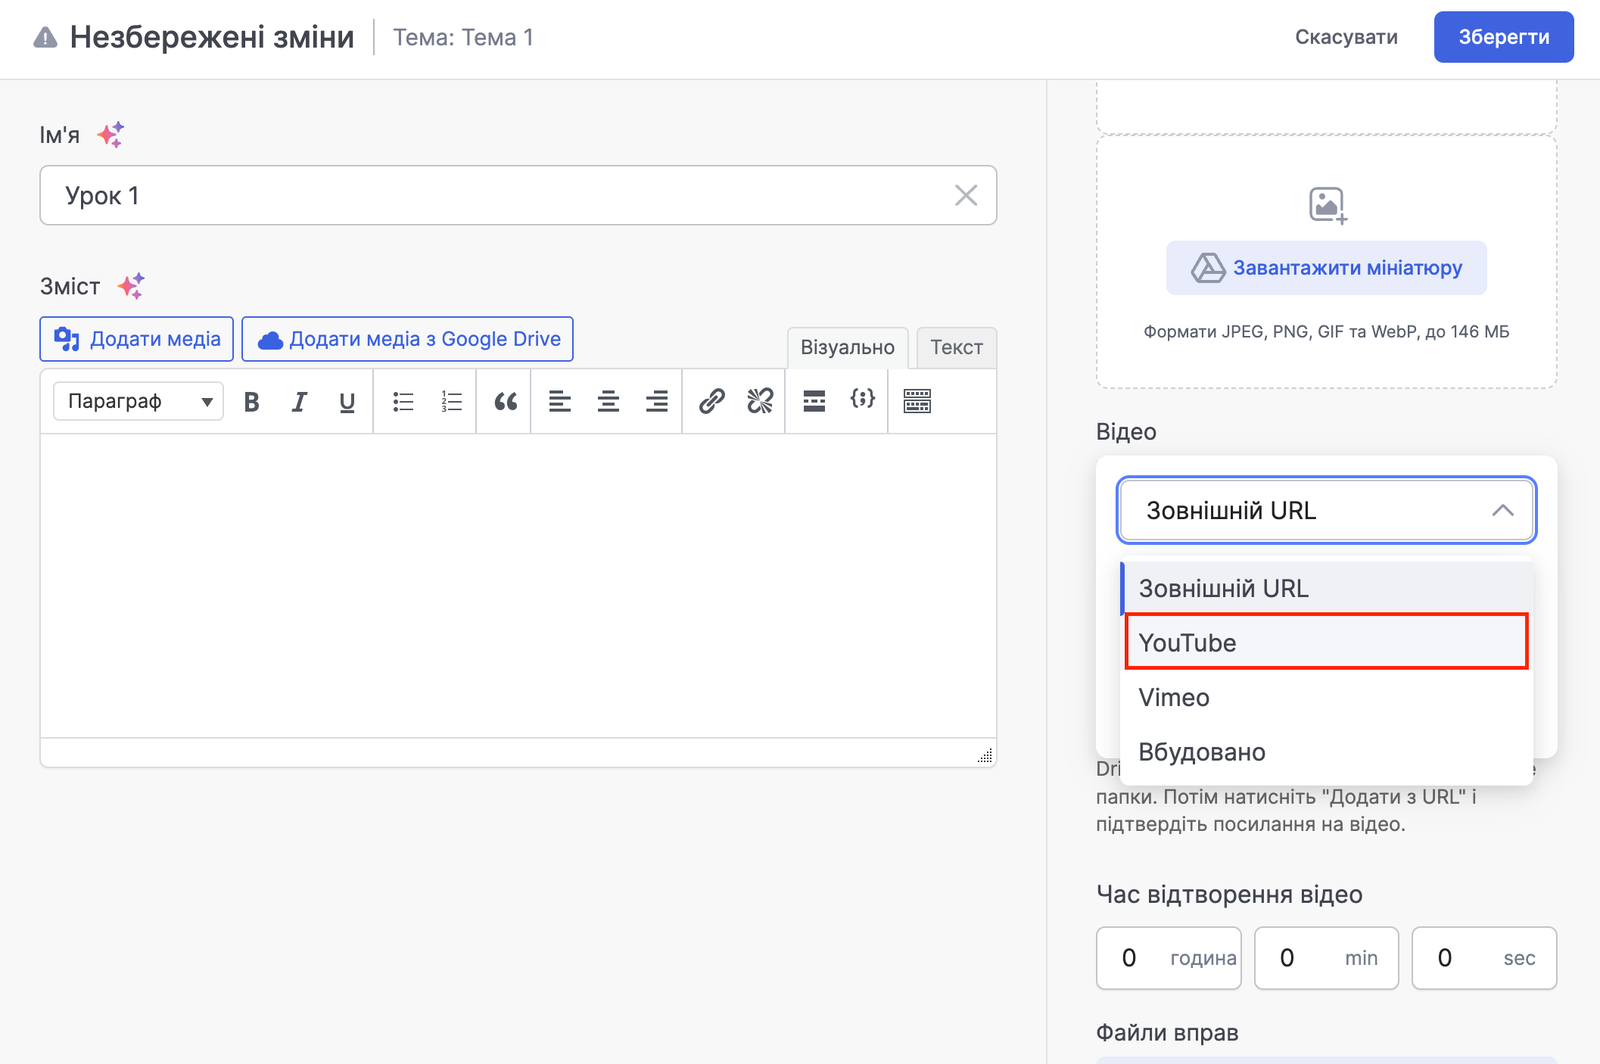Screen dimensions: 1600x1064
Task: Click the Файли вправ heading
Action: pos(1167,1033)
